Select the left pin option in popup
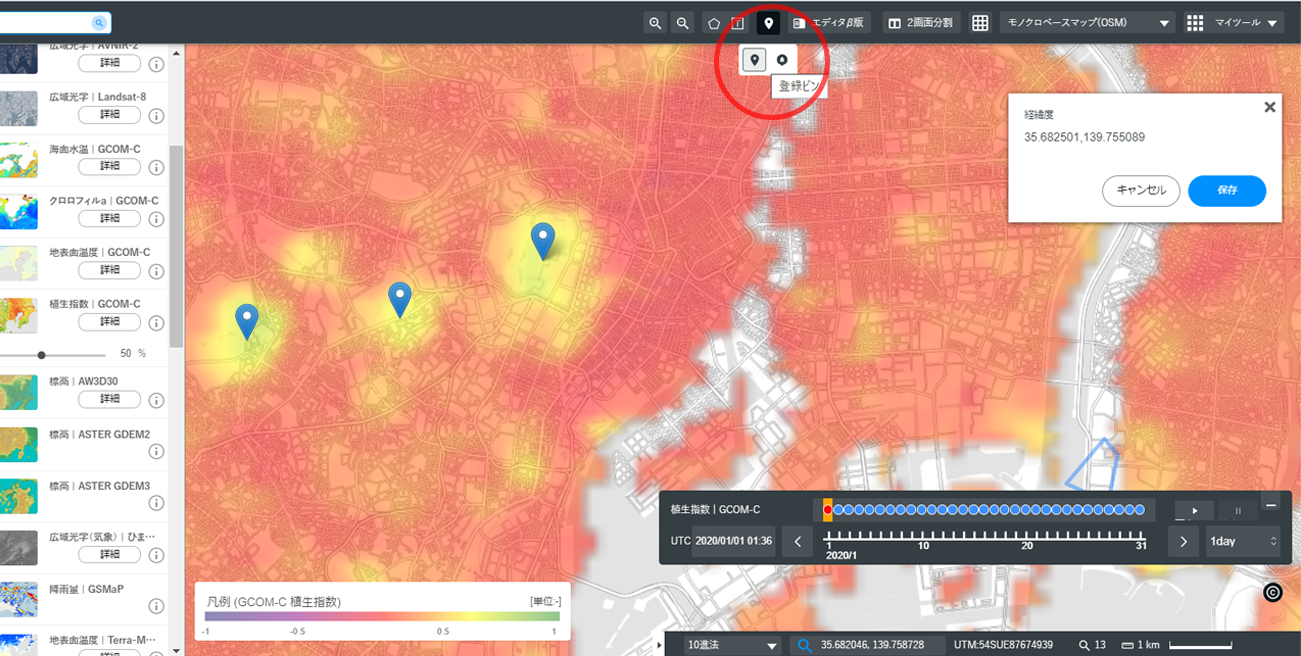The image size is (1301, 656). (755, 61)
